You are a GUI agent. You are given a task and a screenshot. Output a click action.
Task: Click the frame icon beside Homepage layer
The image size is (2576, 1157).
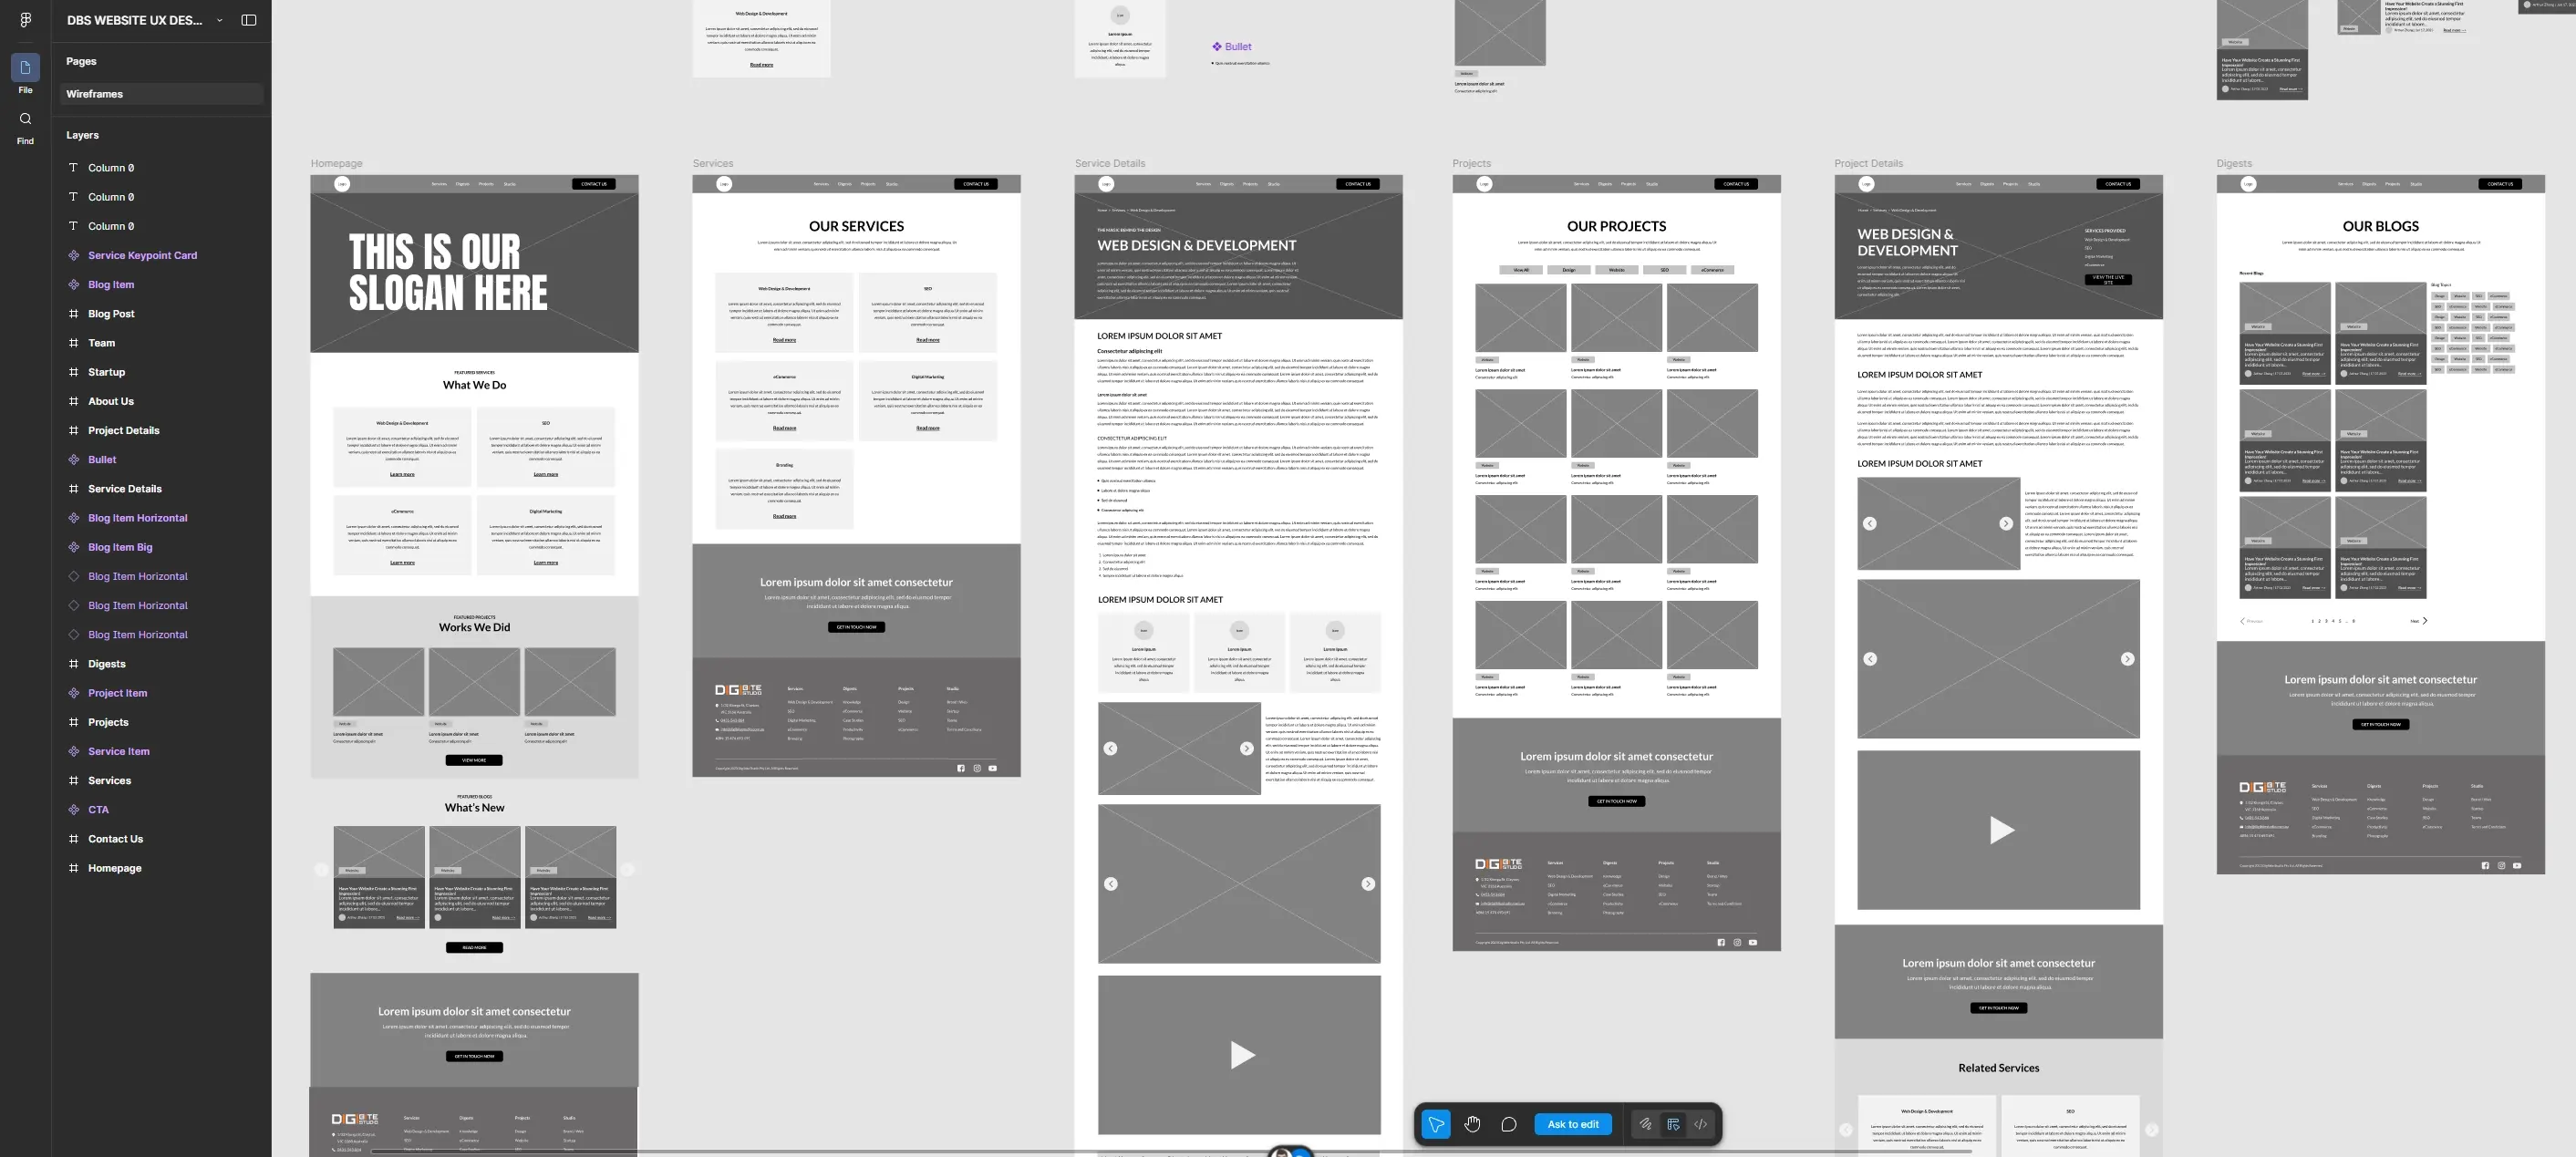coord(73,868)
